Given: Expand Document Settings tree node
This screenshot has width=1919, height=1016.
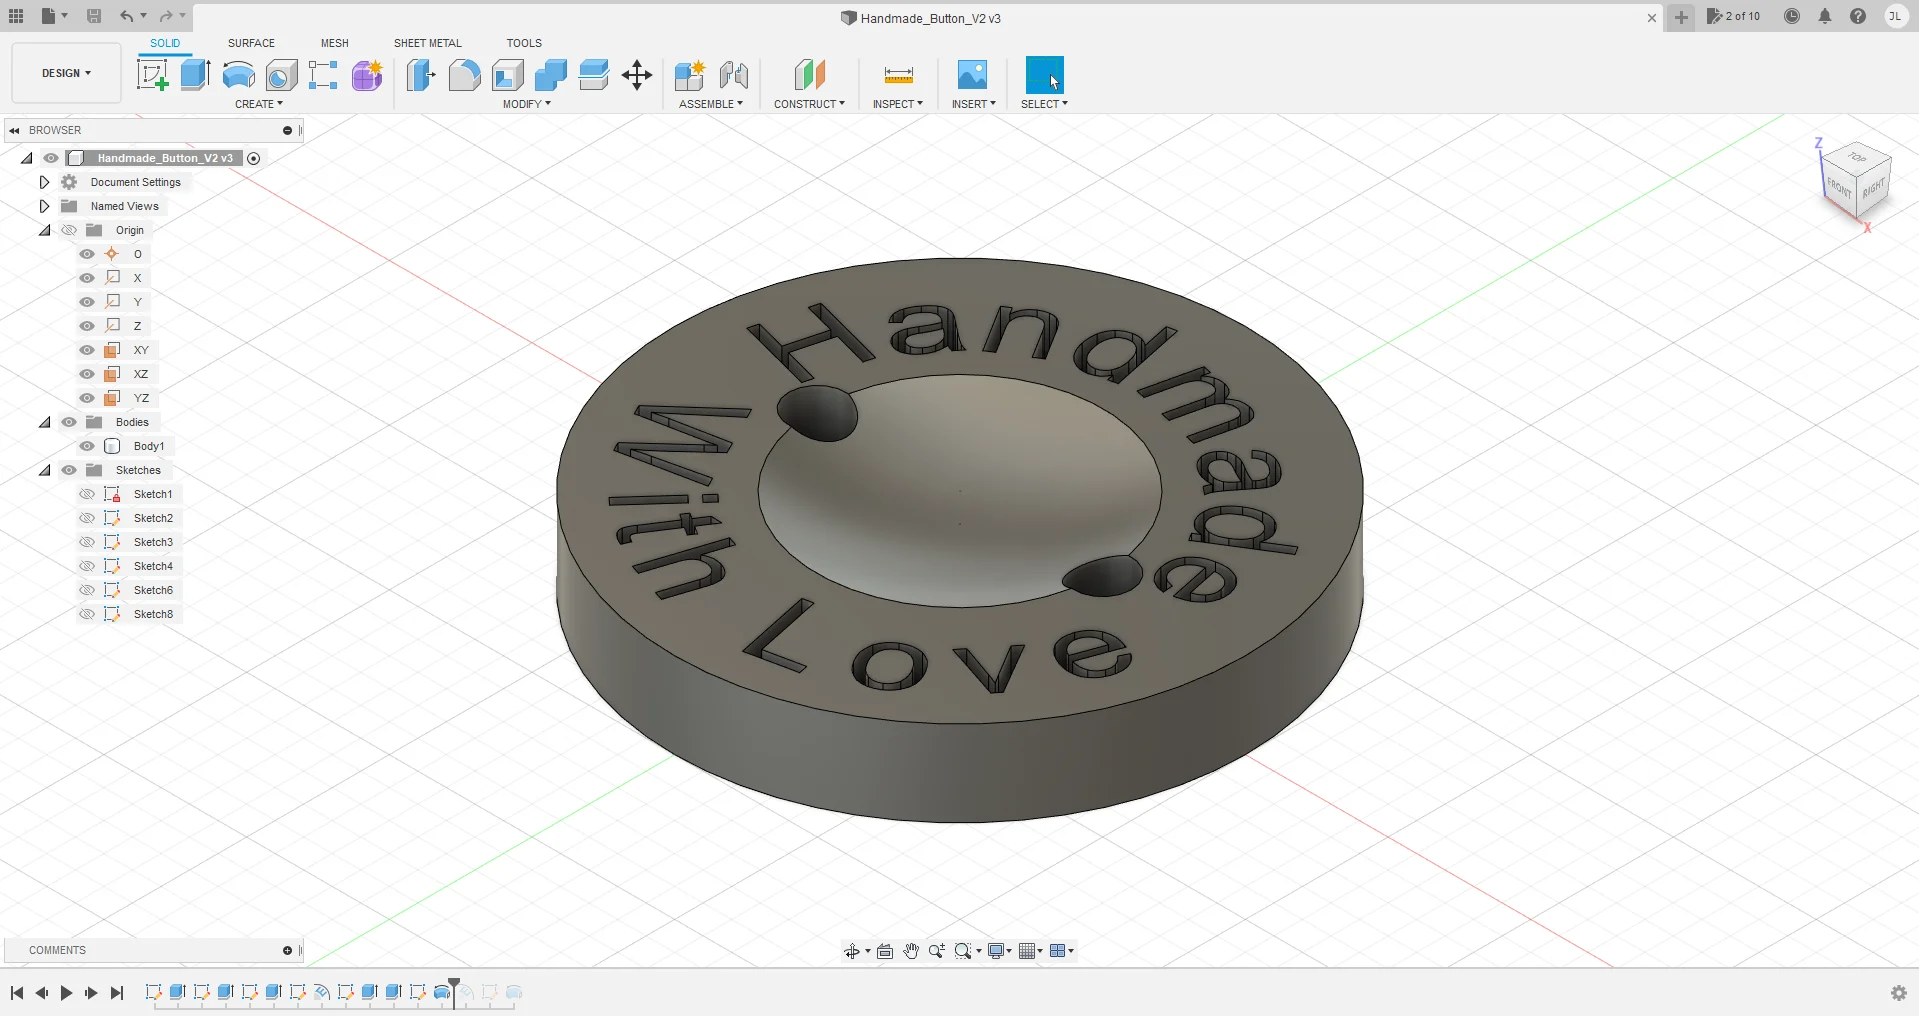Looking at the screenshot, I should (44, 182).
